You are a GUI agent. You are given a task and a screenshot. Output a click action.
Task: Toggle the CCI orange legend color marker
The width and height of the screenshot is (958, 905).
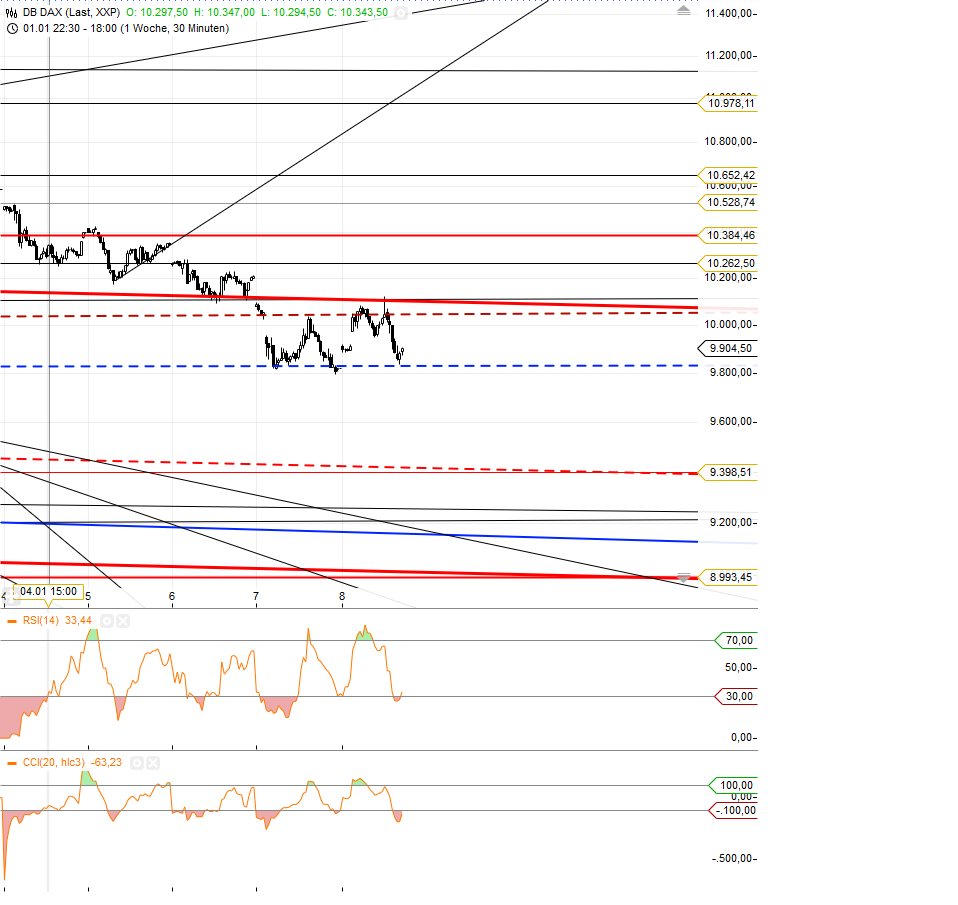(x=11, y=764)
